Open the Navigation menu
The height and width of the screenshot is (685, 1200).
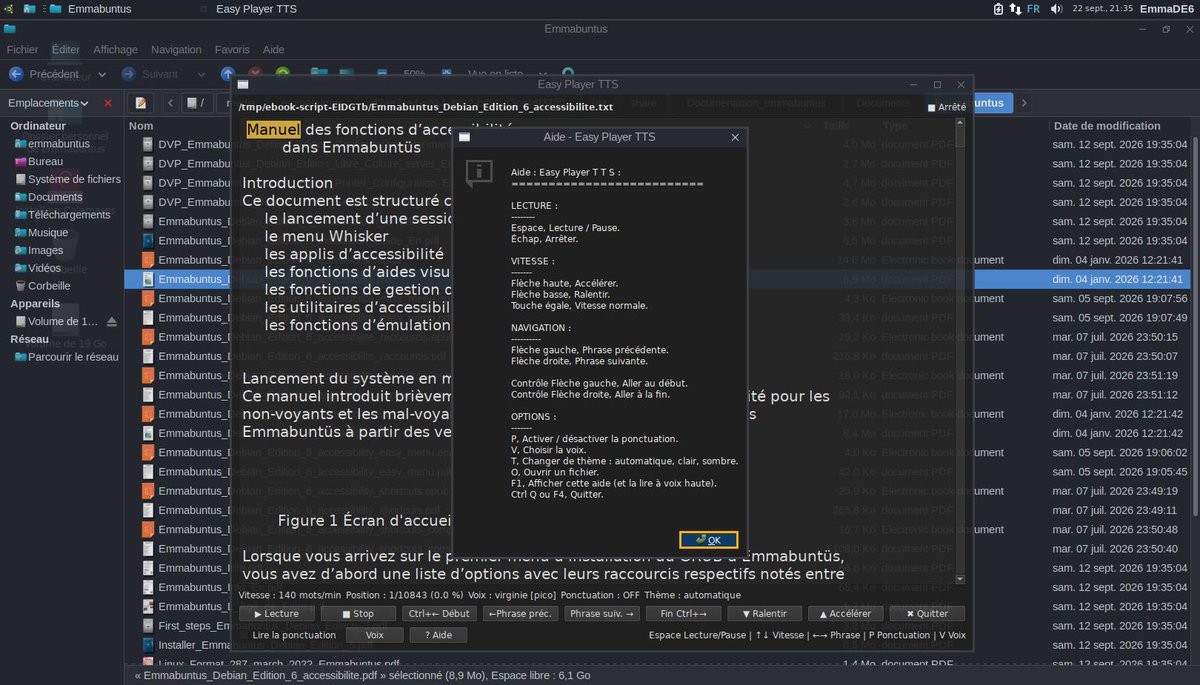(x=176, y=49)
